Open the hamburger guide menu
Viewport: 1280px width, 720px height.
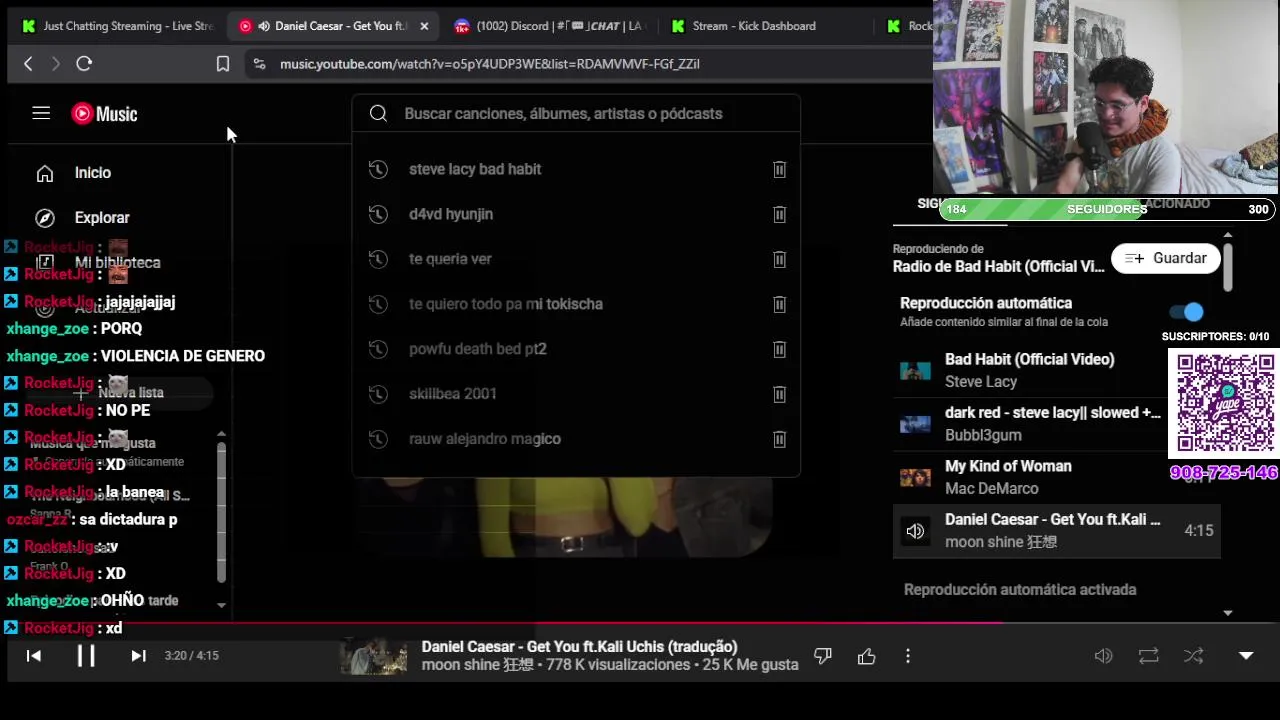point(41,113)
